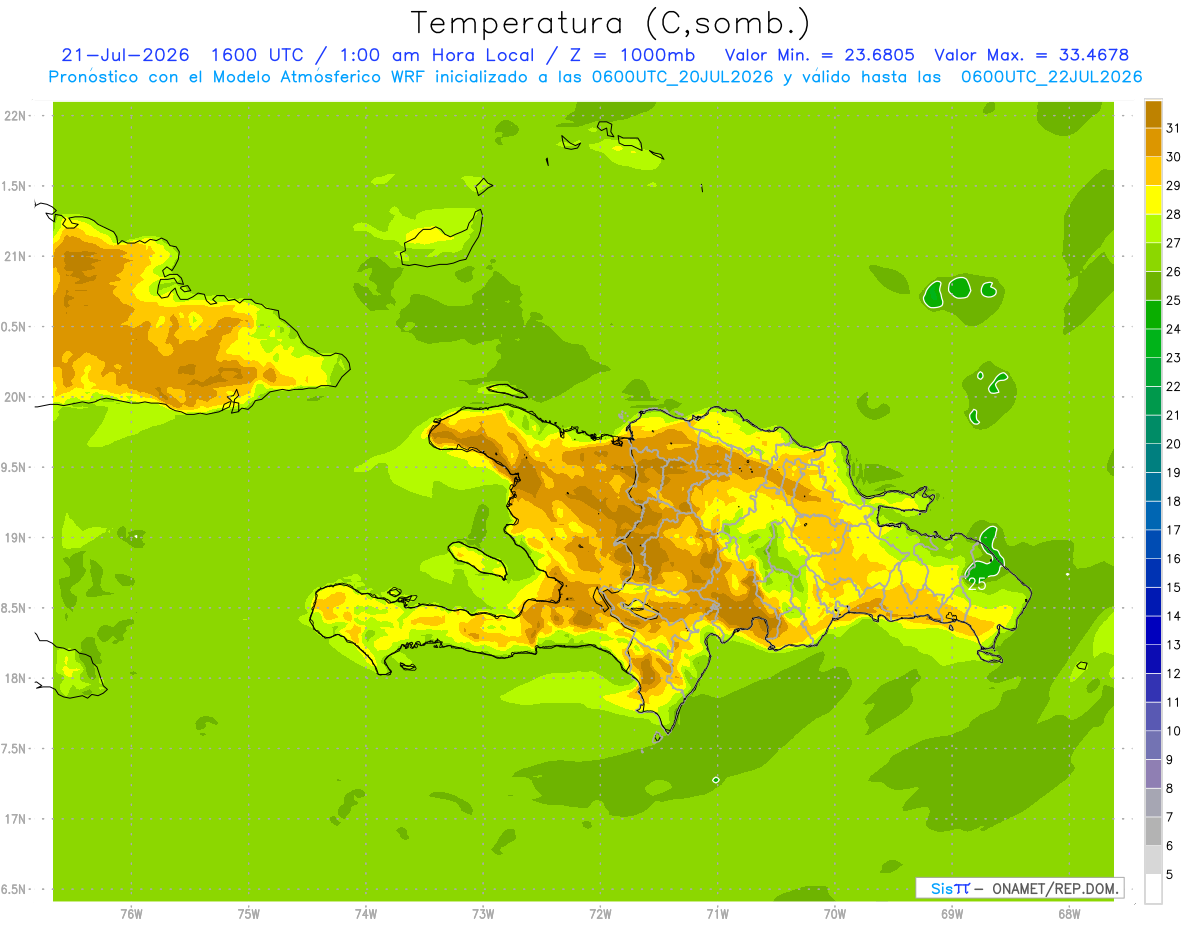Click the "ONAMET/REP.DOM." credit label
Viewport: 1200px width, 927px height.
click(x=1056, y=888)
